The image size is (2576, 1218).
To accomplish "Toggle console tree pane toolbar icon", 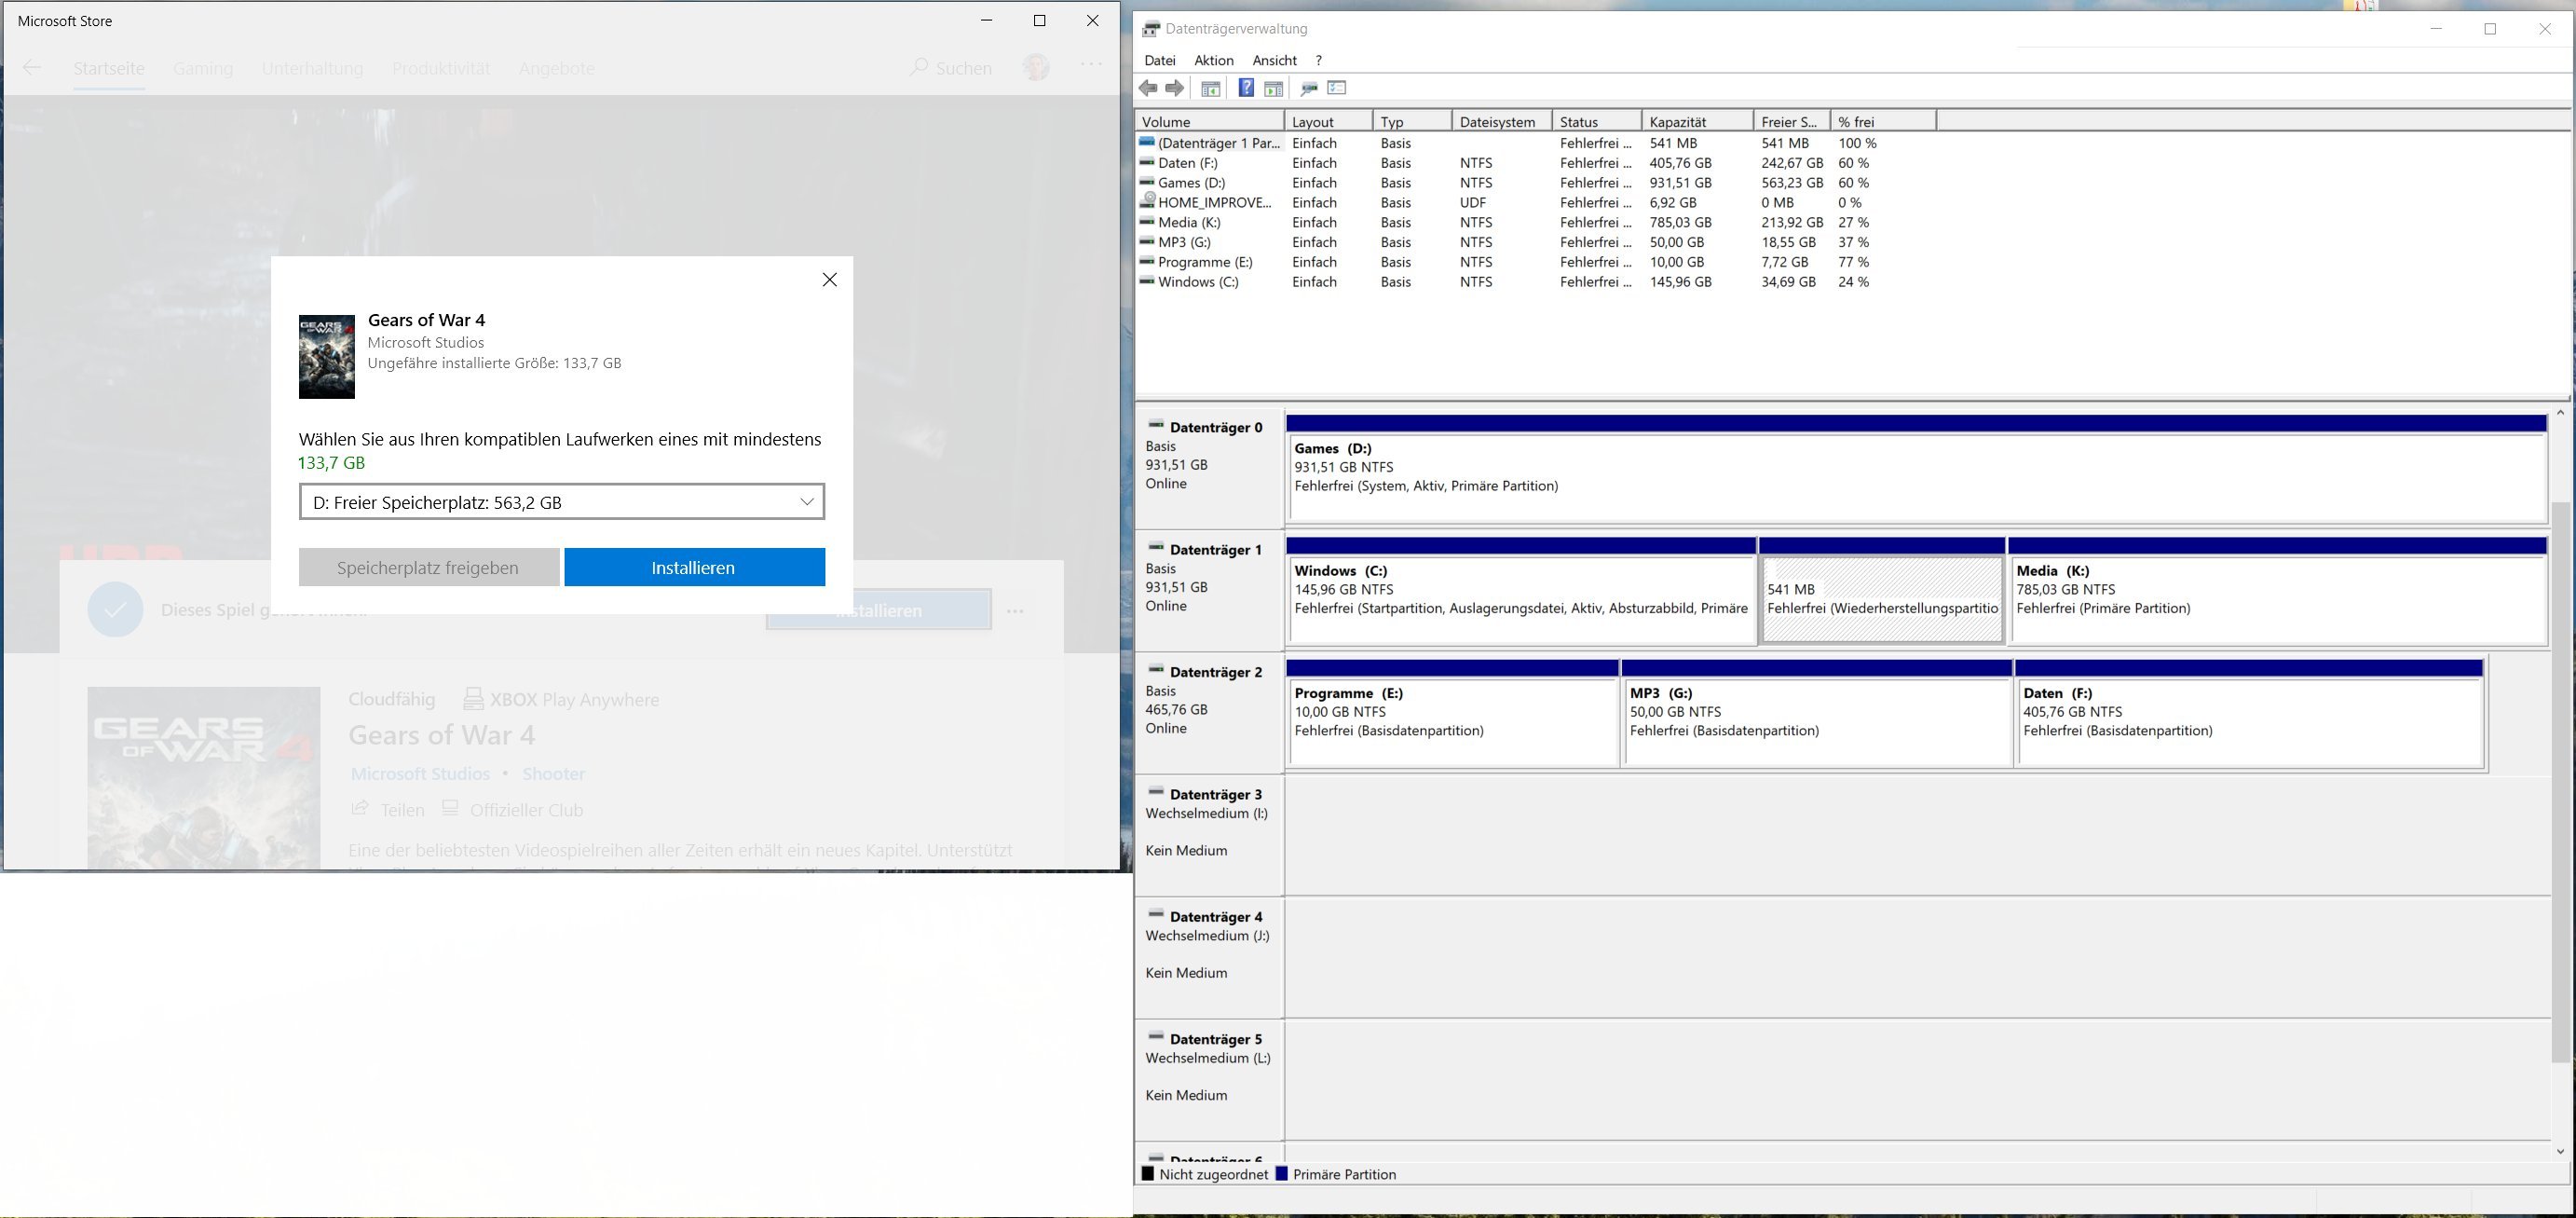I will click(1210, 88).
